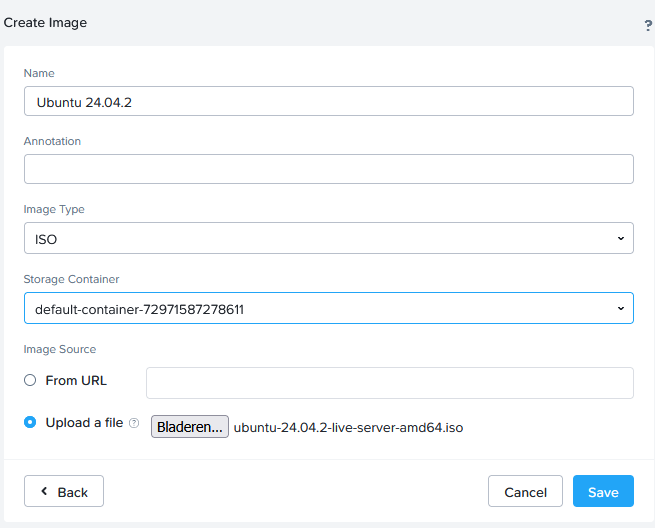Screen dimensions: 655x528
Task: Click the From URL text input box
Action: (389, 383)
